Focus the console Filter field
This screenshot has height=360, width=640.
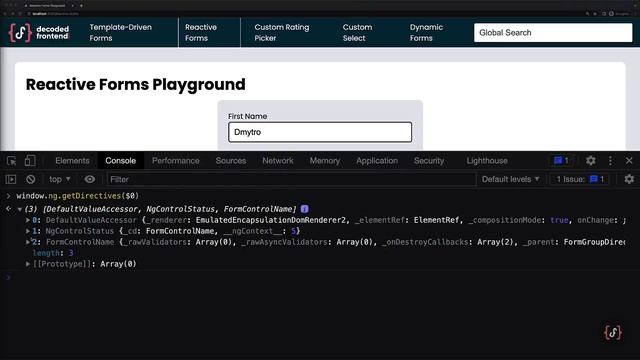(x=291, y=179)
